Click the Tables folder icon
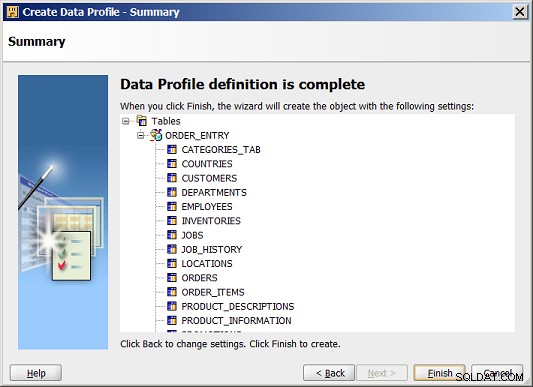 pos(141,120)
